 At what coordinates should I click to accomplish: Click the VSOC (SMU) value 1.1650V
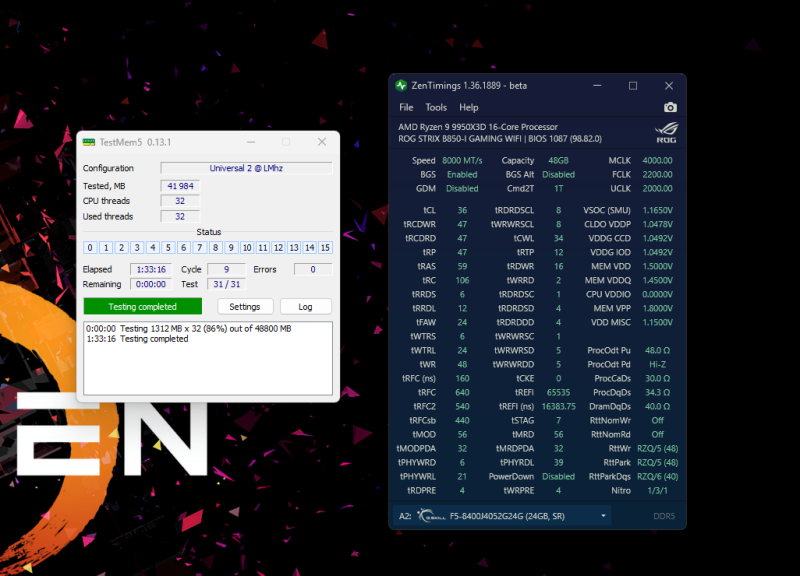[657, 210]
